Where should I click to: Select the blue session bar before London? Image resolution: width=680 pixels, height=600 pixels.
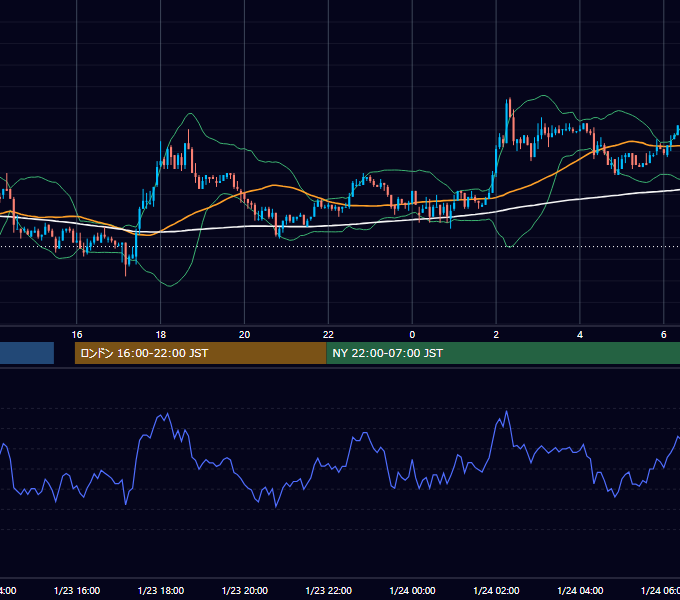(x=27, y=353)
